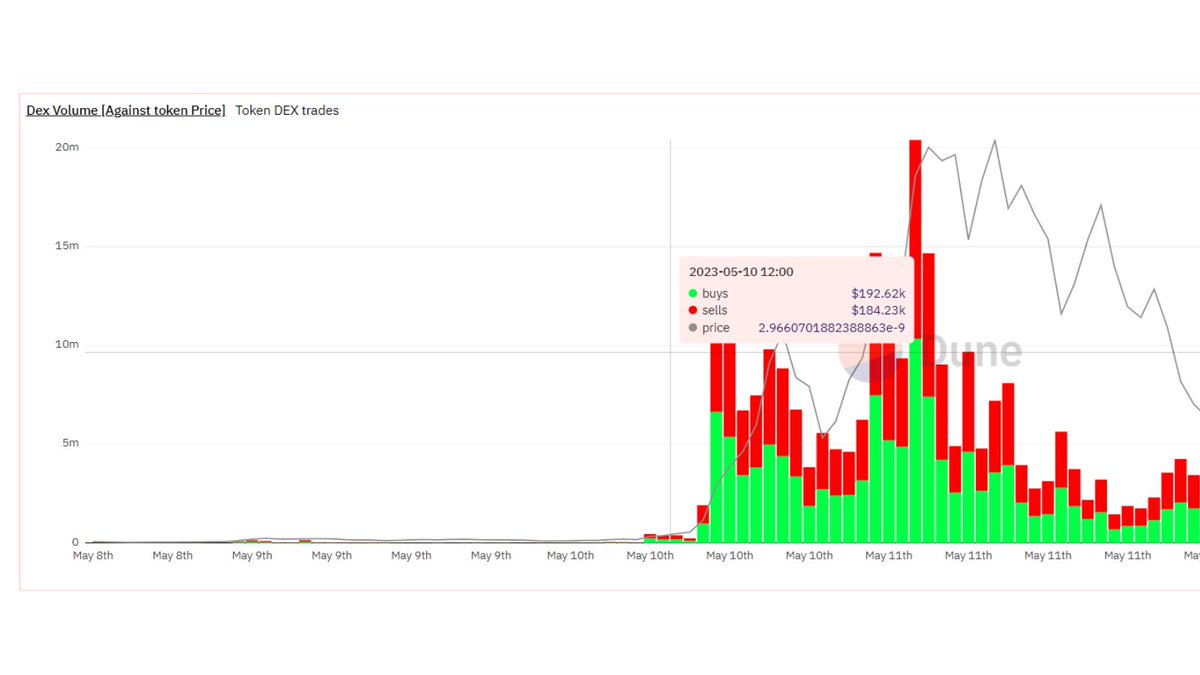The width and height of the screenshot is (1200, 675).
Task: Open the "Dex Volume [Against token Price]" title link
Action: pyautogui.click(x=126, y=111)
